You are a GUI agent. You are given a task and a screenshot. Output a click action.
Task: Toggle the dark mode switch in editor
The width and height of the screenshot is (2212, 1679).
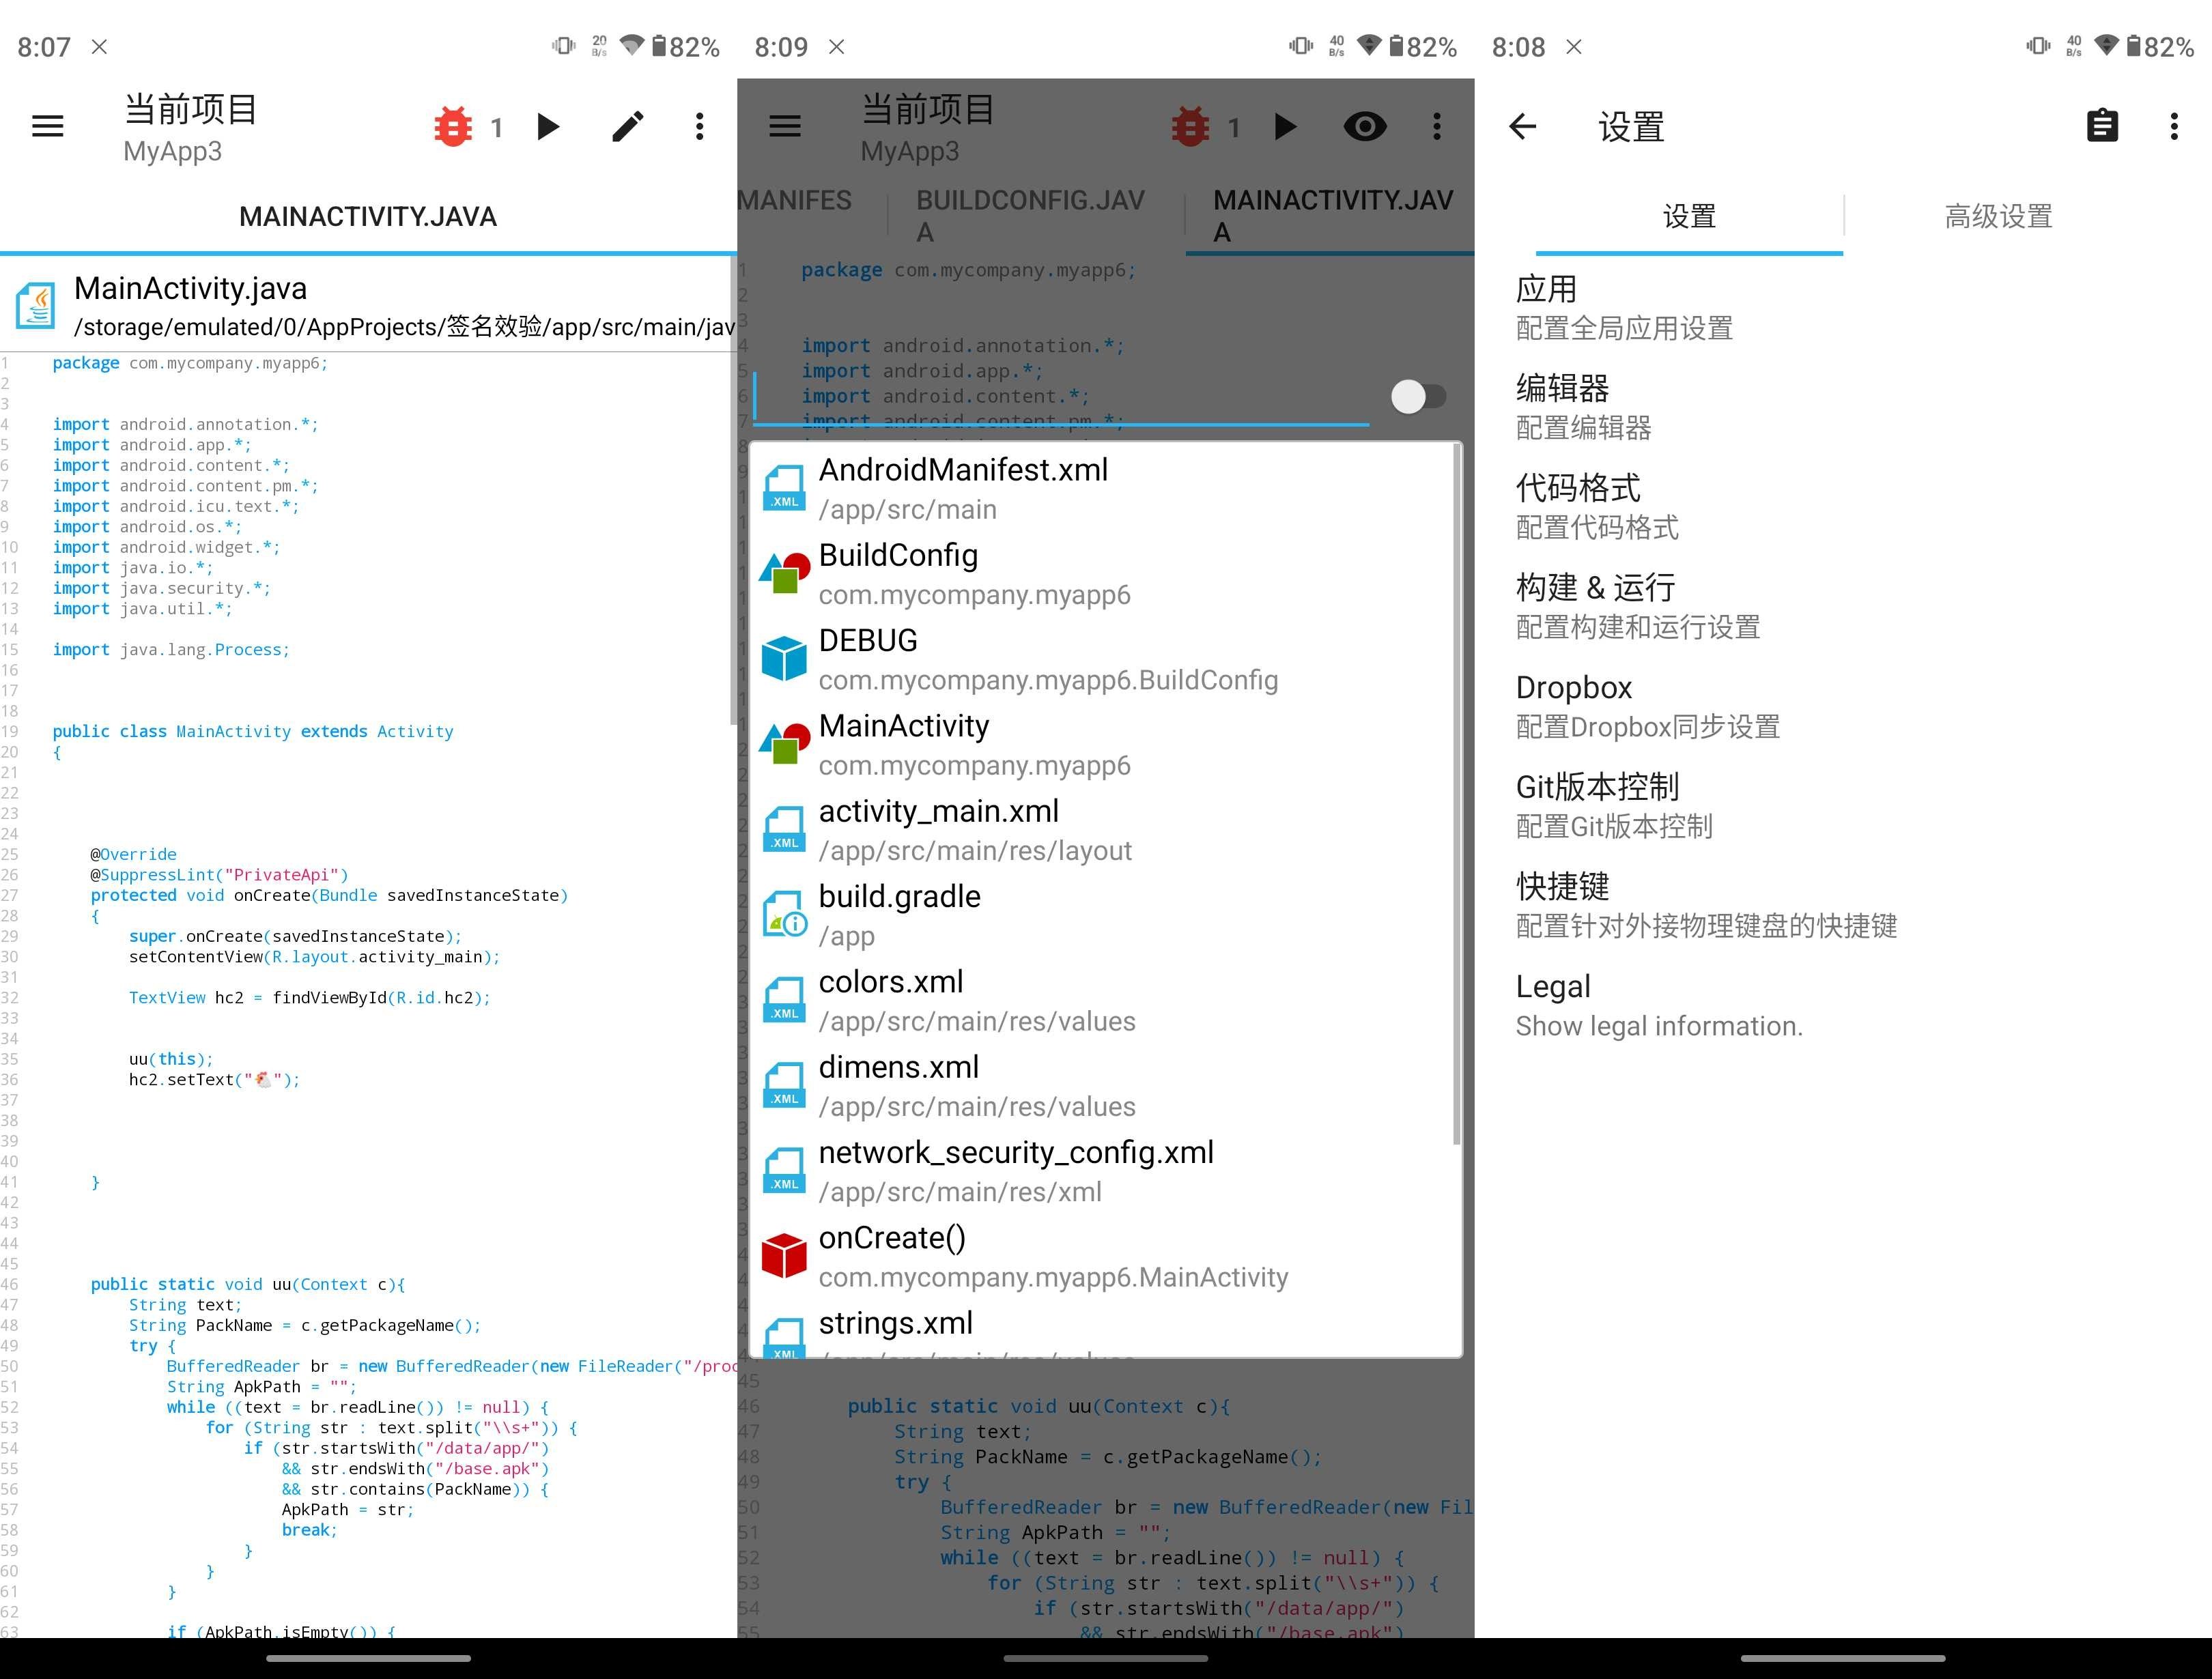point(1411,395)
